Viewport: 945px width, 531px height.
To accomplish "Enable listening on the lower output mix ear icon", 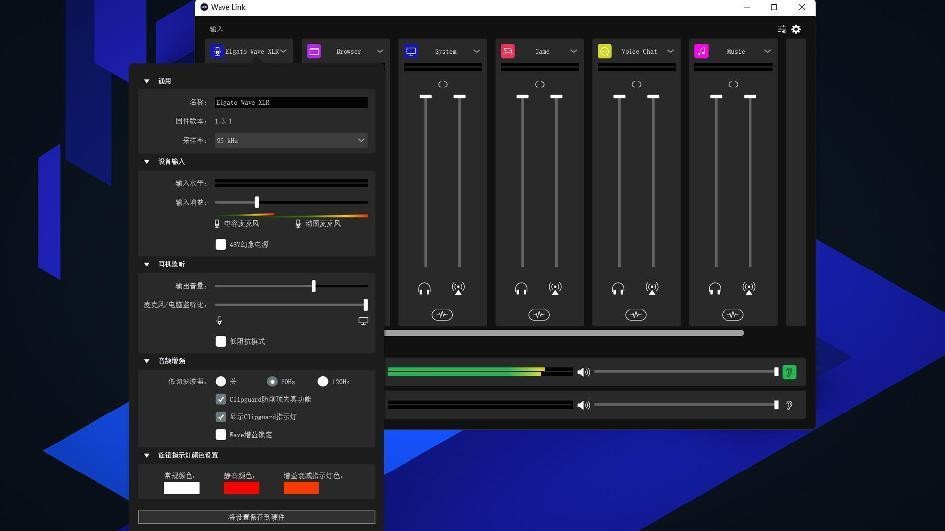I will (789, 405).
